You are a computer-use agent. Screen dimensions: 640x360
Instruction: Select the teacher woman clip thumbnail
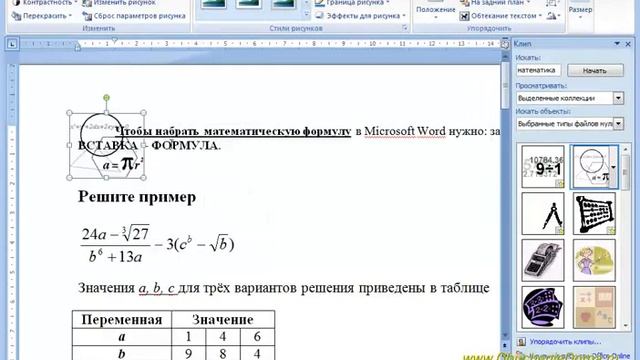(x=594, y=260)
